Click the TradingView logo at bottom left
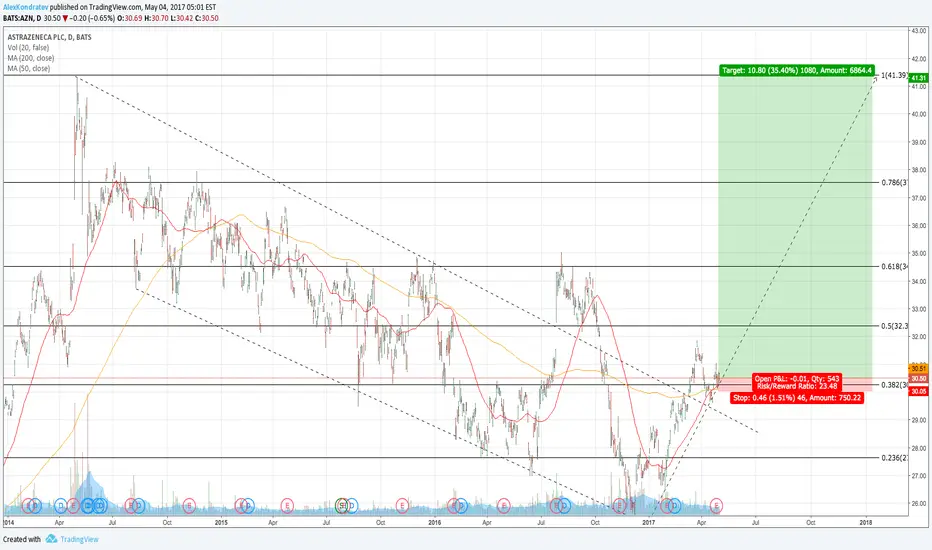The width and height of the screenshot is (932, 550). point(51,539)
